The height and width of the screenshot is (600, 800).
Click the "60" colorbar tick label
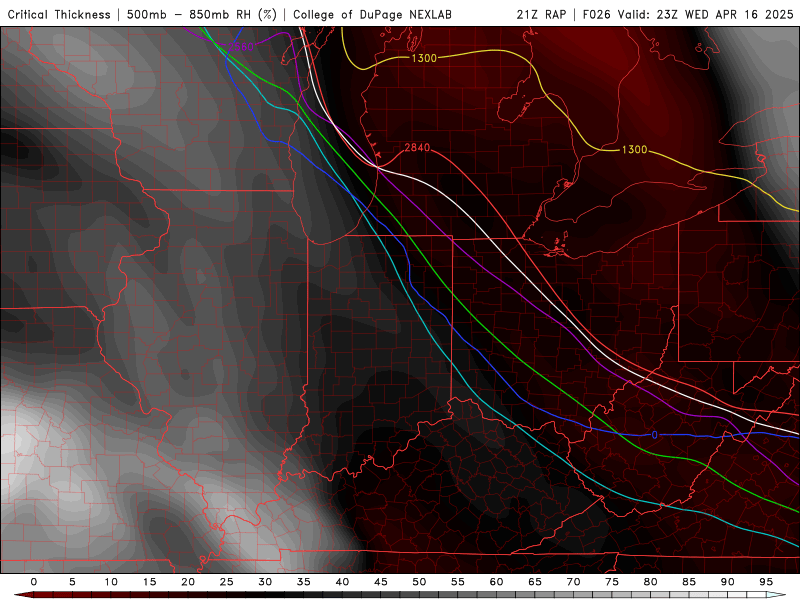pos(496,582)
